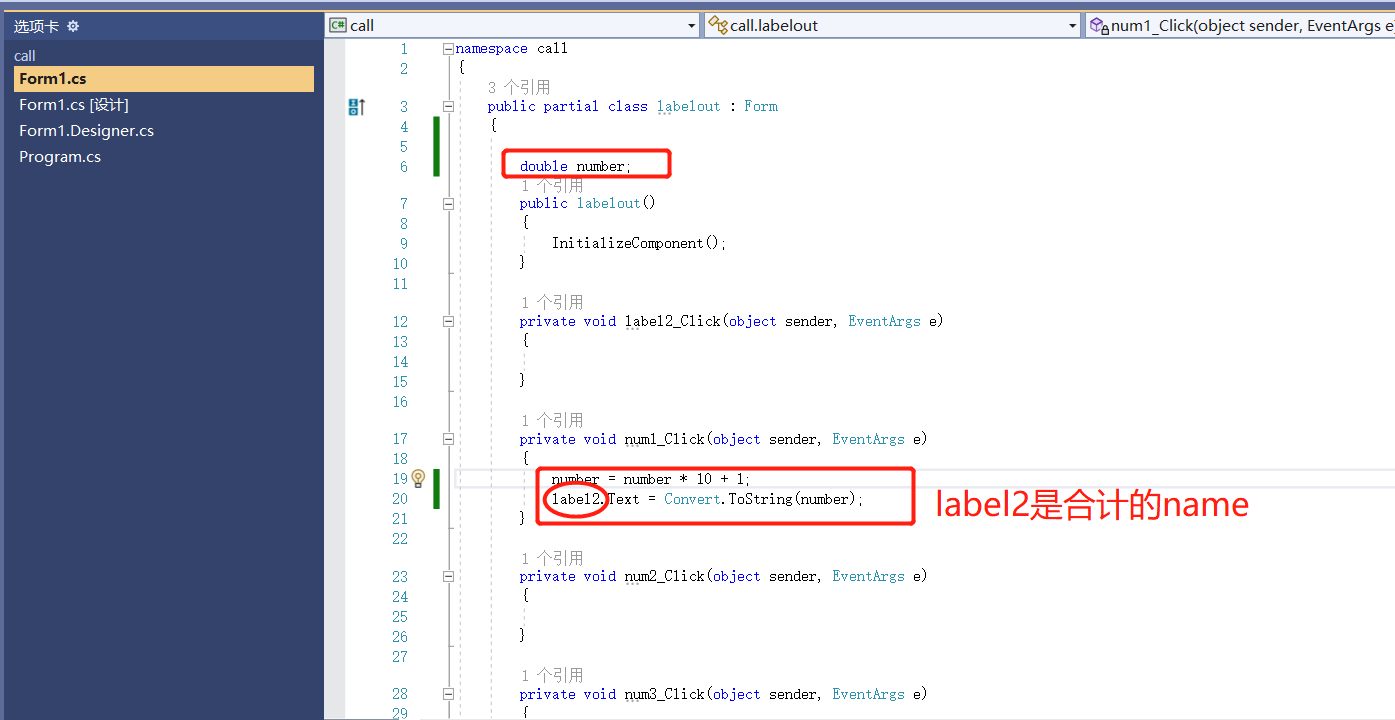This screenshot has width=1395, height=720.
Task: Click CodeLens references above num2_Click
Action: (x=552, y=558)
